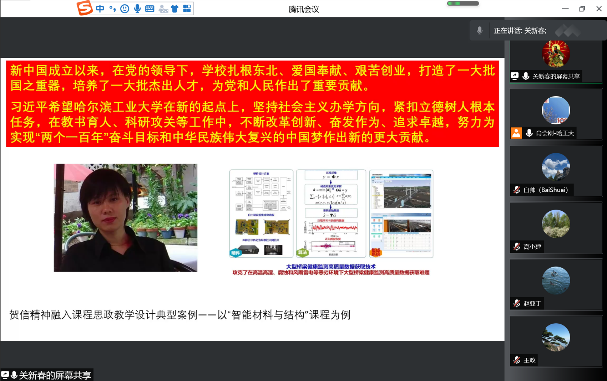607x381 pixels.
Task: Restore down the Tencent Meeting window
Action: coord(582,9)
